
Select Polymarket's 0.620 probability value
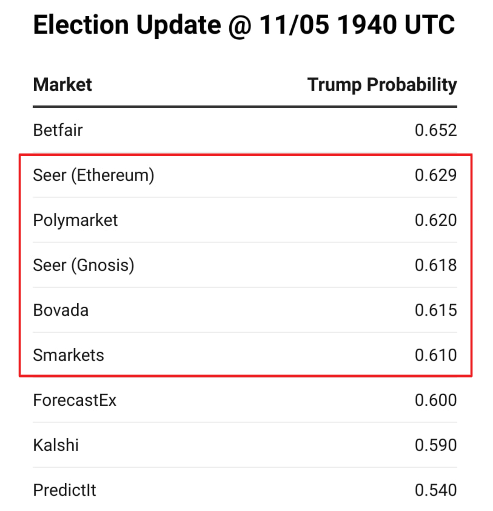tap(436, 220)
